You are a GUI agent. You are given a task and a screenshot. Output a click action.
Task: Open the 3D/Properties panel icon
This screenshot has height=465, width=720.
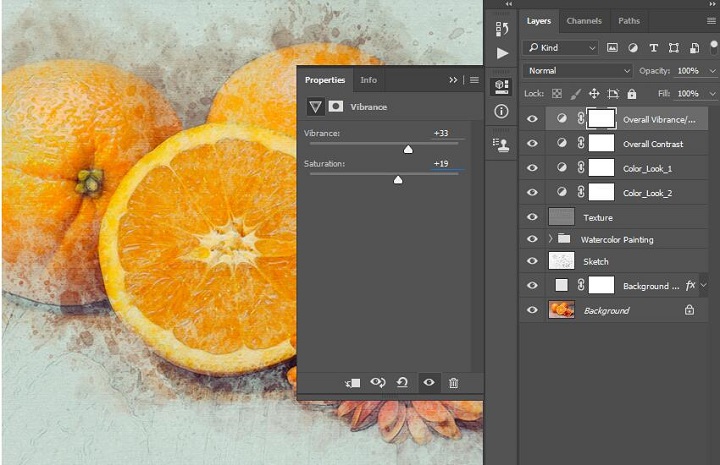pos(501,86)
